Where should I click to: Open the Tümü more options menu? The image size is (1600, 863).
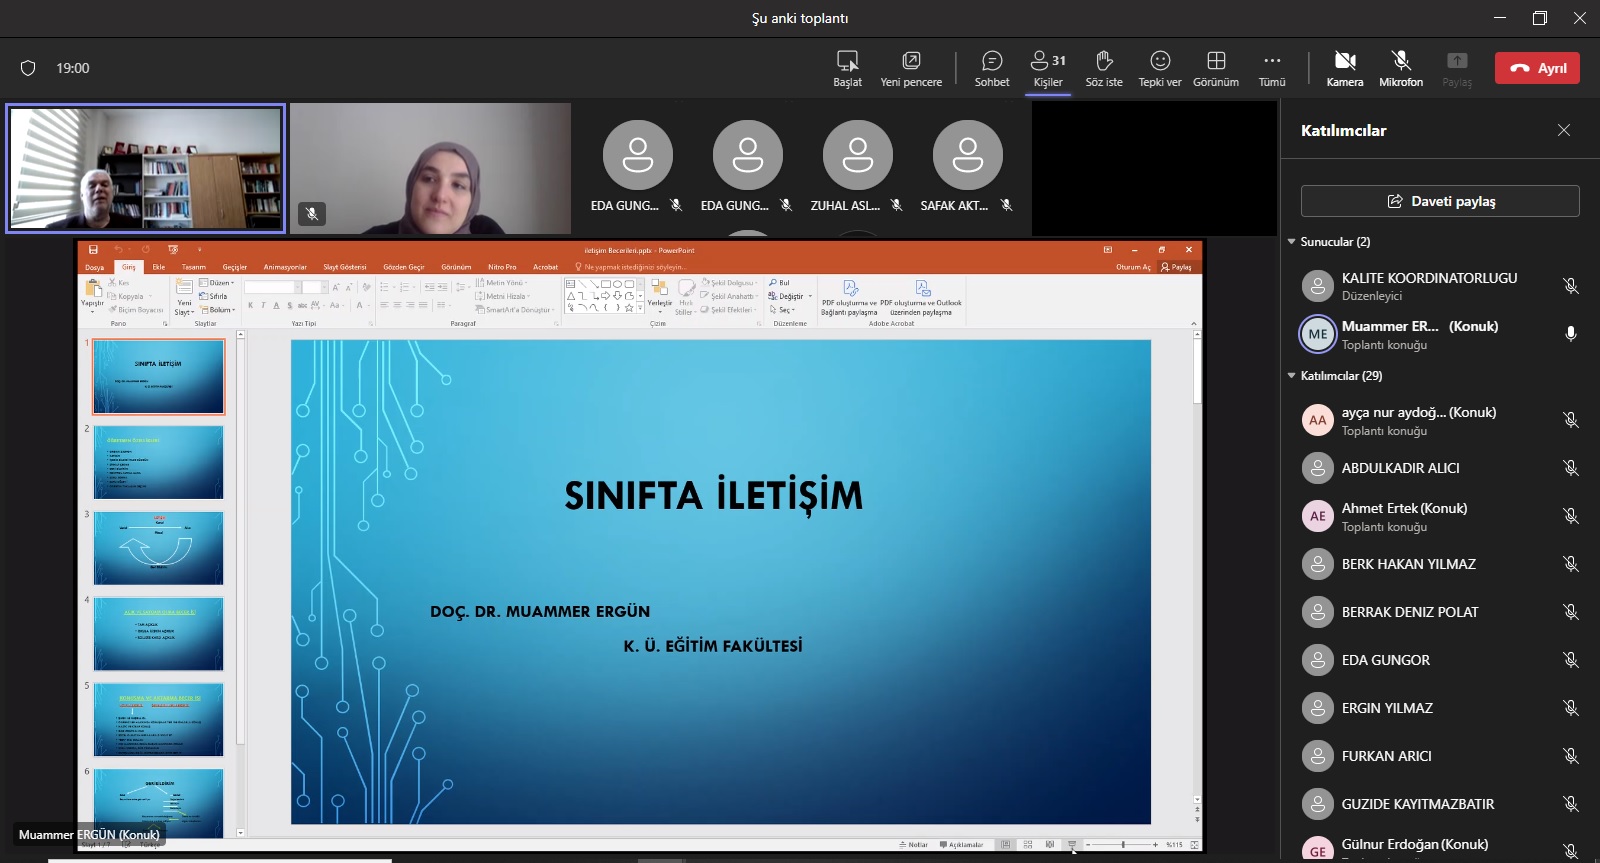[x=1272, y=68]
